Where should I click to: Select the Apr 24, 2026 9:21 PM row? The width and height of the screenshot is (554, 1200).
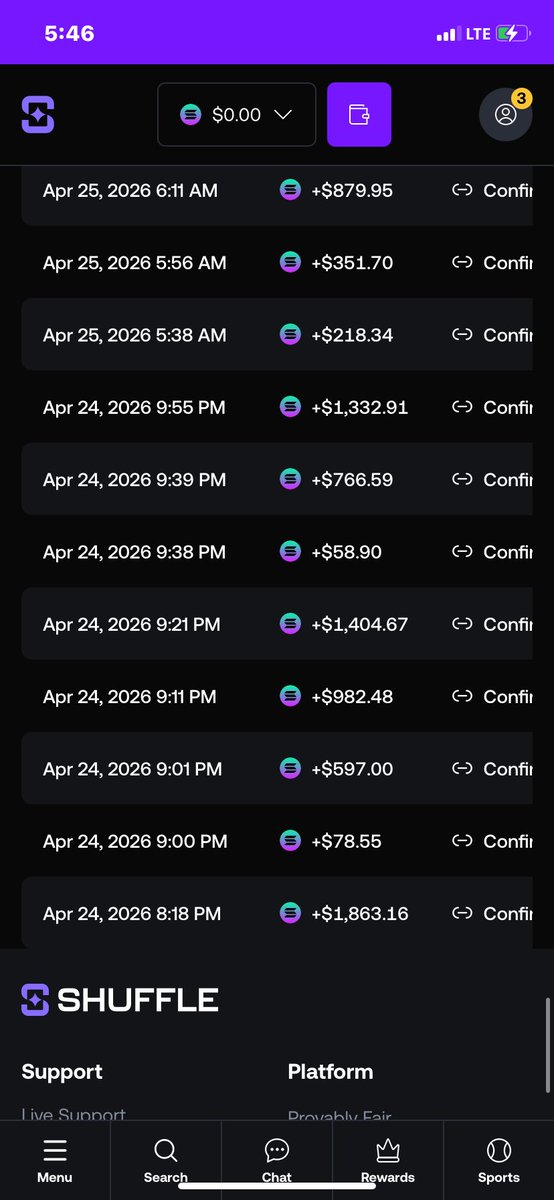coord(277,624)
